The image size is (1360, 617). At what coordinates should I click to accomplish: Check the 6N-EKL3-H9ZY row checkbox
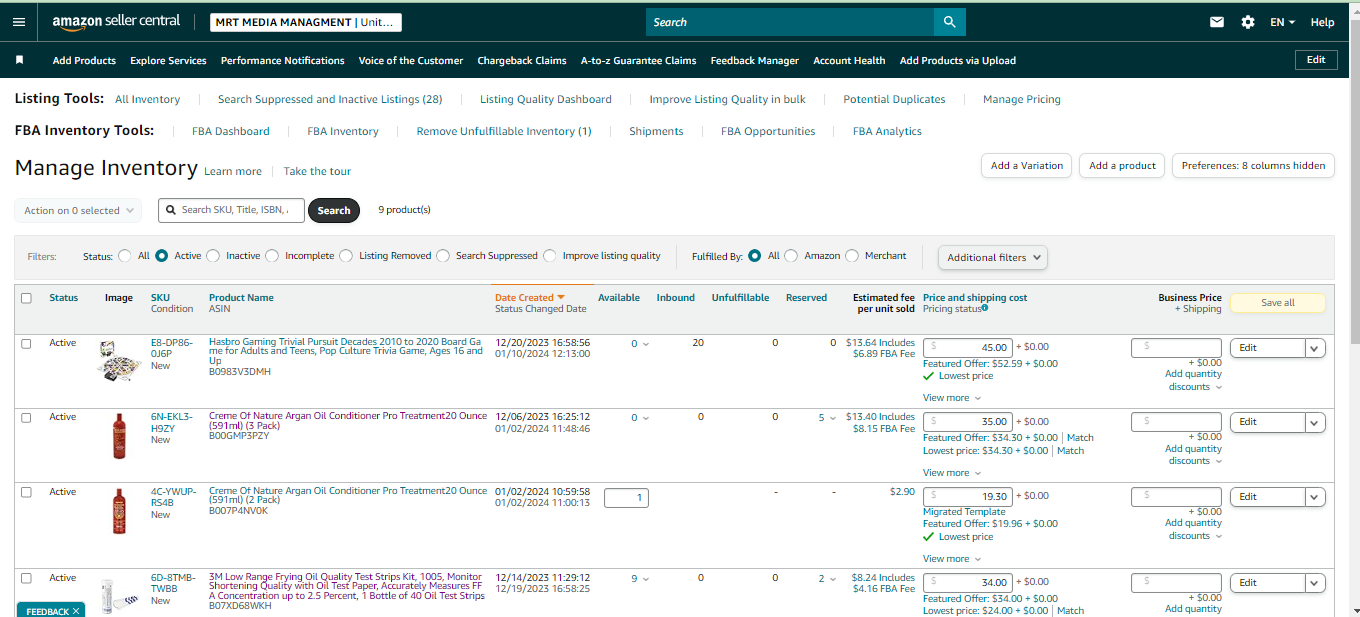click(26, 417)
